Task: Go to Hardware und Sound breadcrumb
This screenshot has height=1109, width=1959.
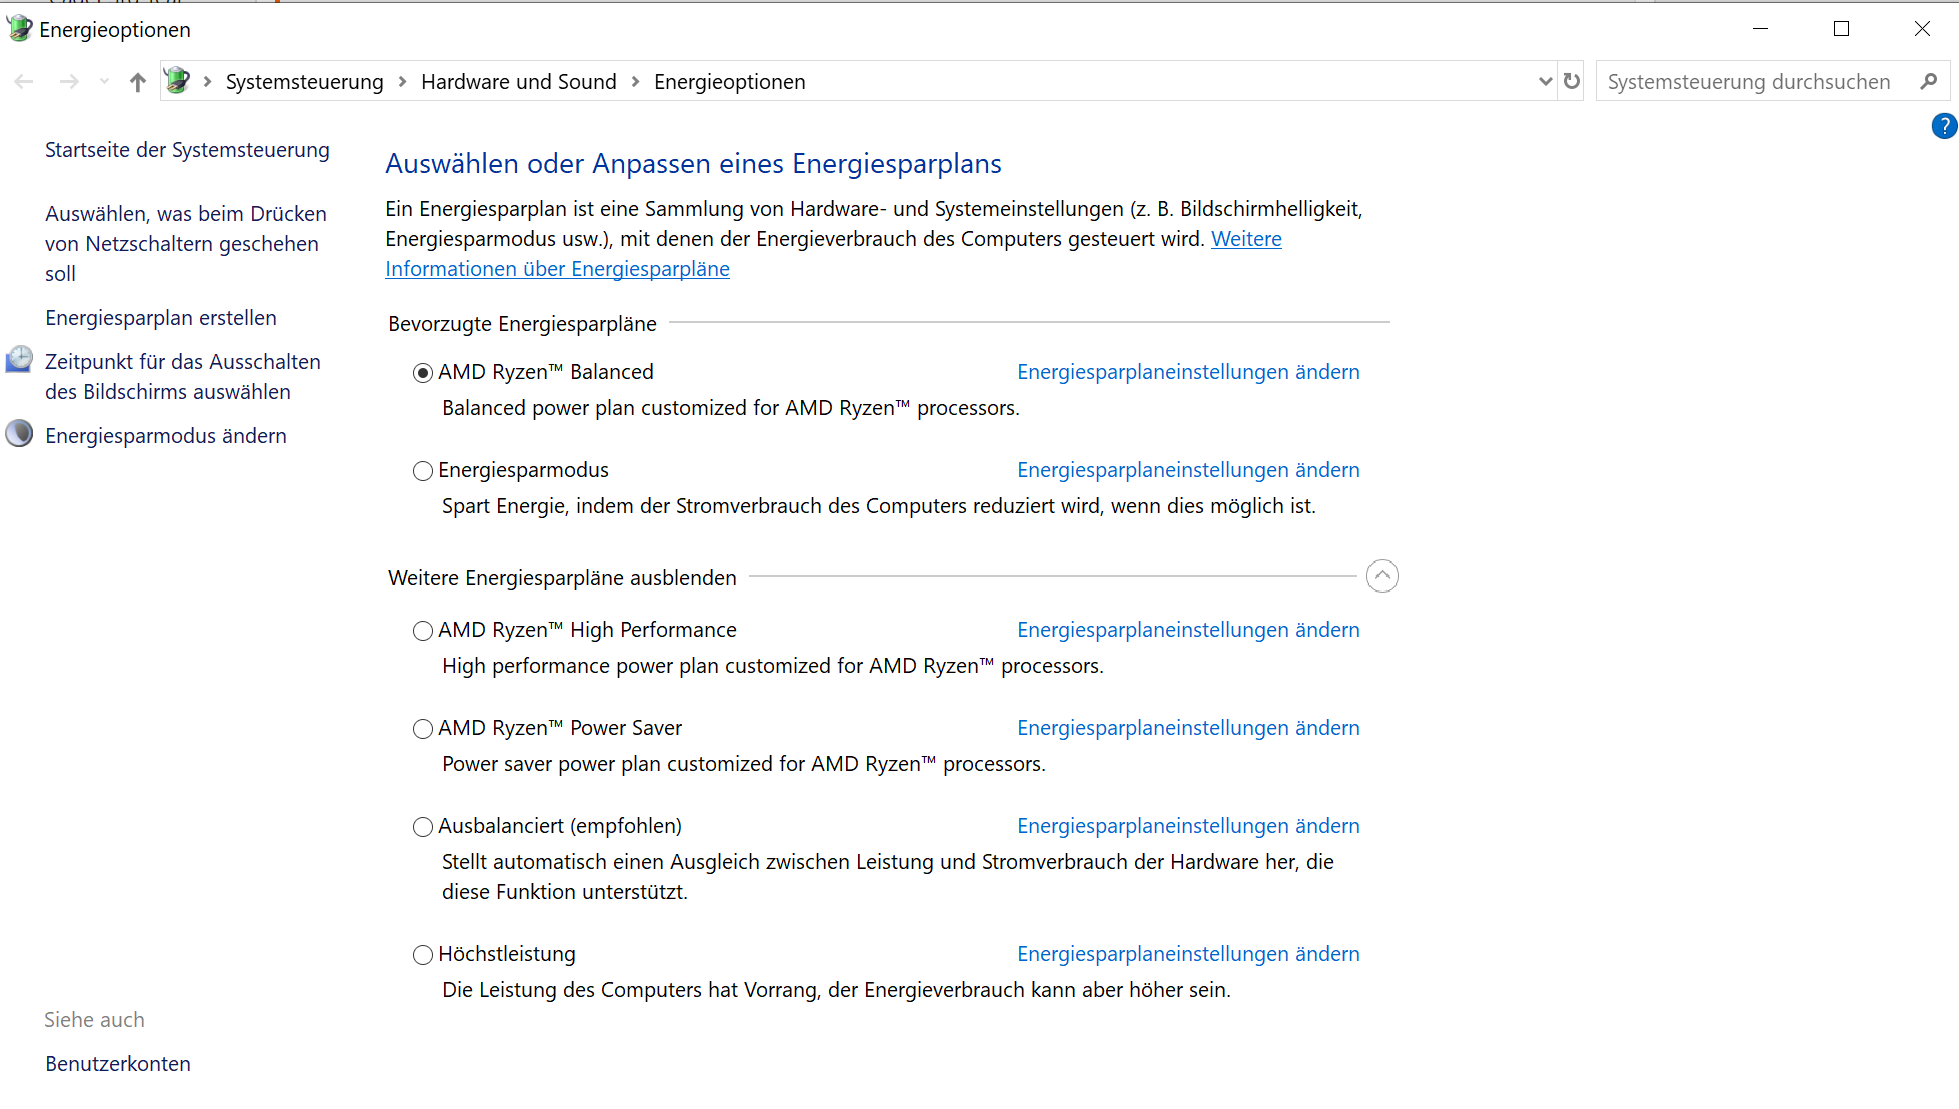Action: coord(518,82)
